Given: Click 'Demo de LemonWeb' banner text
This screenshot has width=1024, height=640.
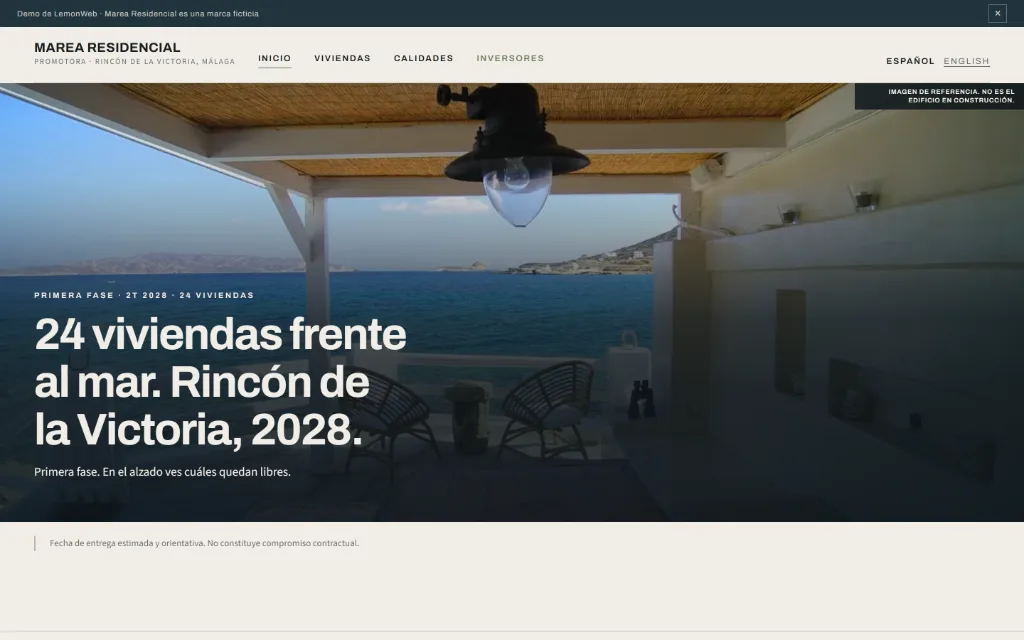Looking at the screenshot, I should point(138,14).
